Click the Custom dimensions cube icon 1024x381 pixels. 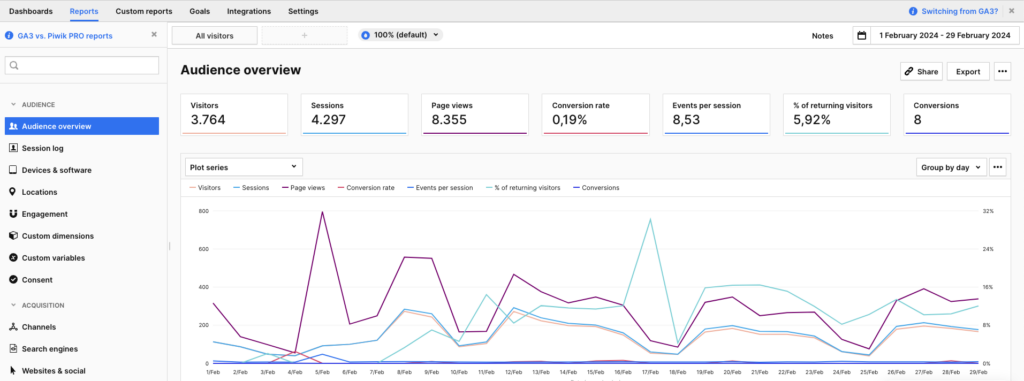point(13,236)
